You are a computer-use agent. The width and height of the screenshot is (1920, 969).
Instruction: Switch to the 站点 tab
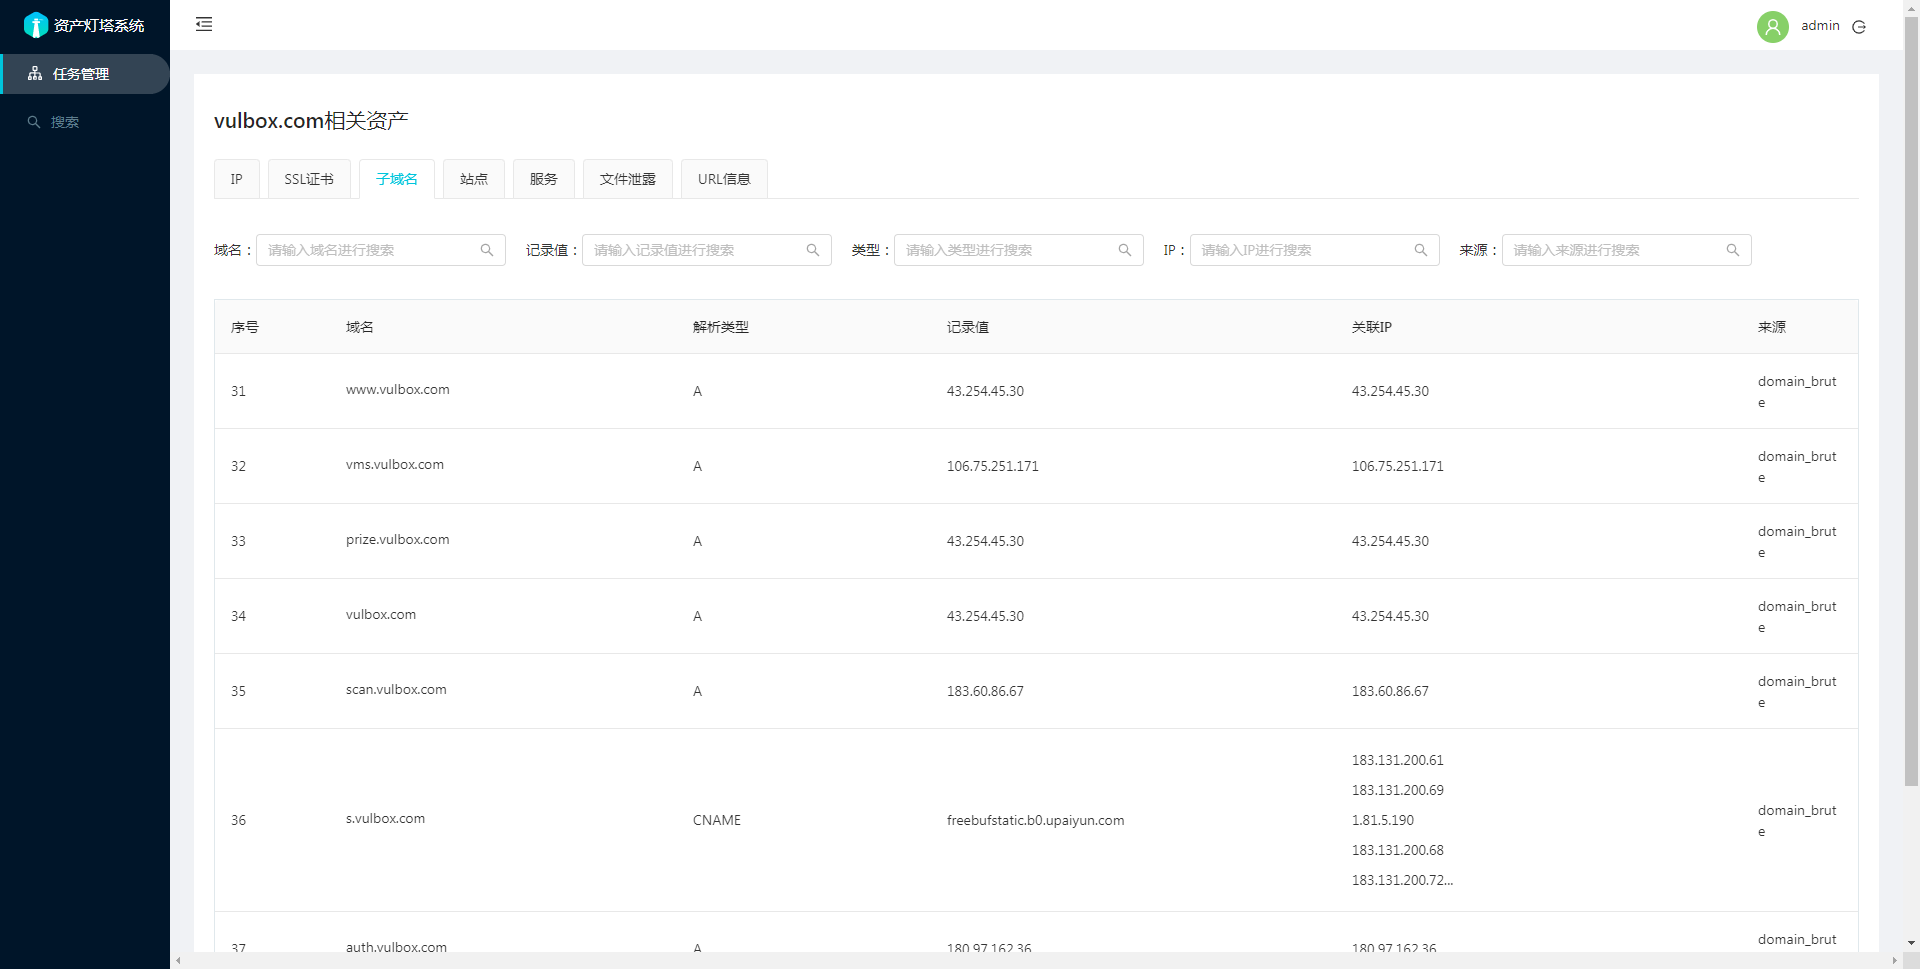[474, 179]
